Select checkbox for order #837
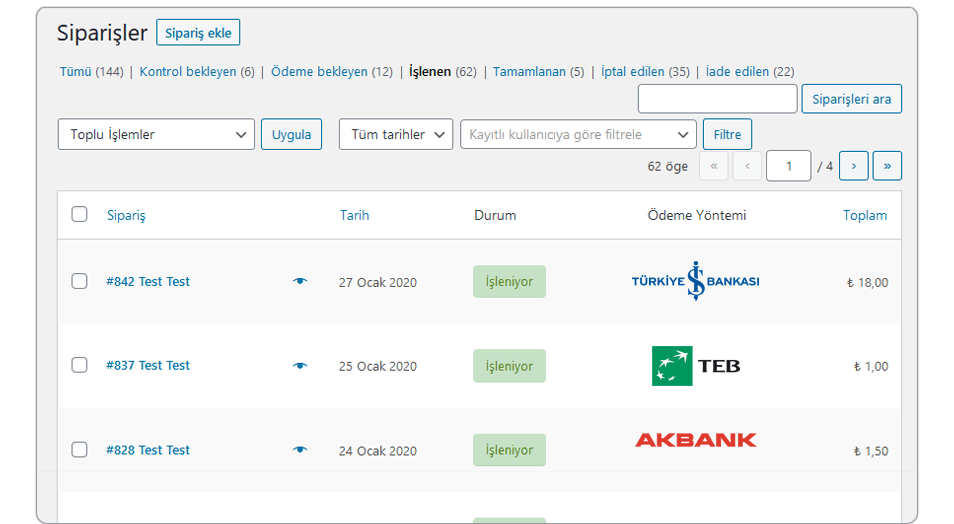Screen dimensions: 954x524 click(x=79, y=365)
